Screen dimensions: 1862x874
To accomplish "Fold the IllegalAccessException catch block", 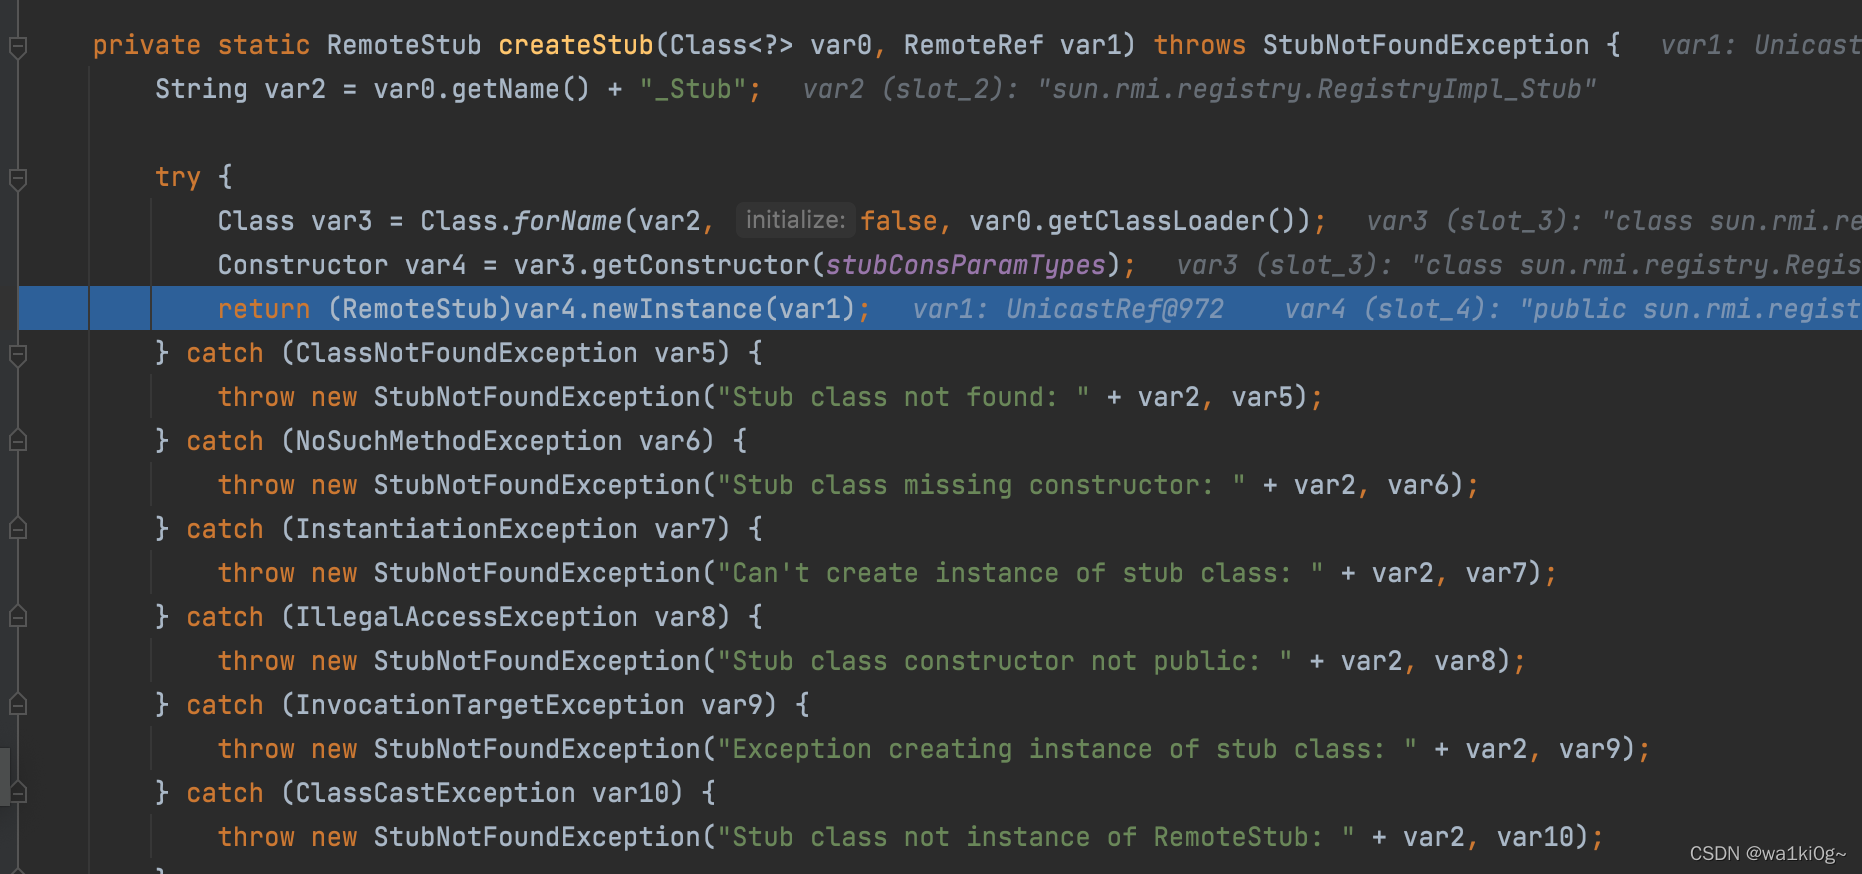I will (18, 617).
